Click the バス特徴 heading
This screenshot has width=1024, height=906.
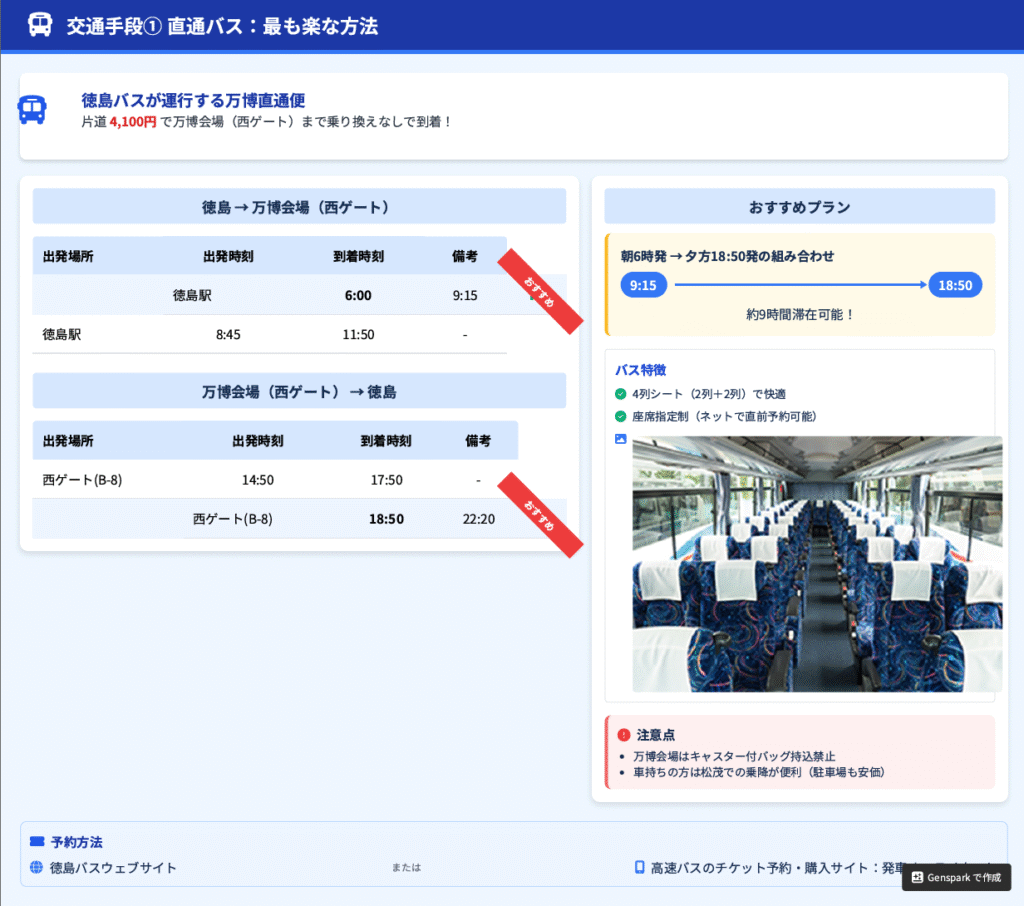click(x=641, y=370)
